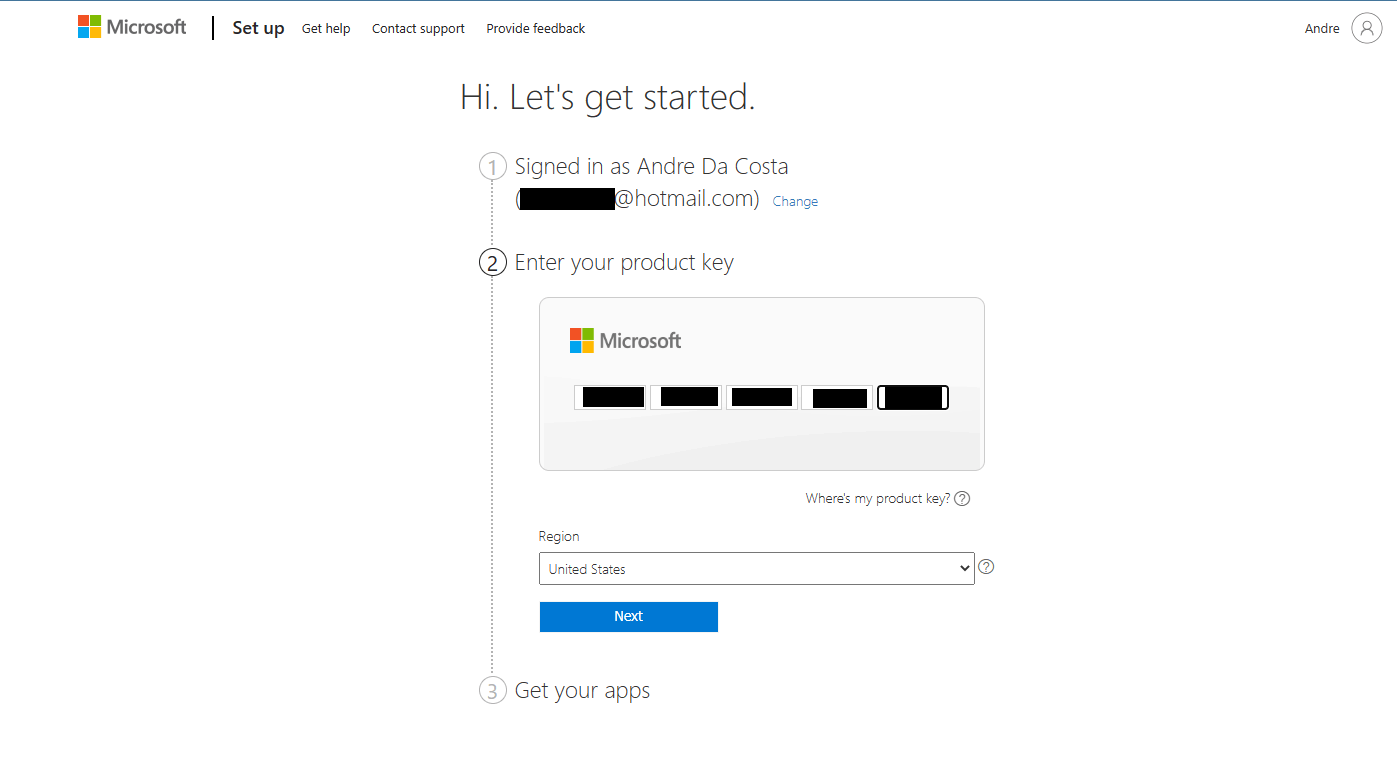Open the Set up page link
This screenshot has width=1397, height=757.
[x=258, y=28]
